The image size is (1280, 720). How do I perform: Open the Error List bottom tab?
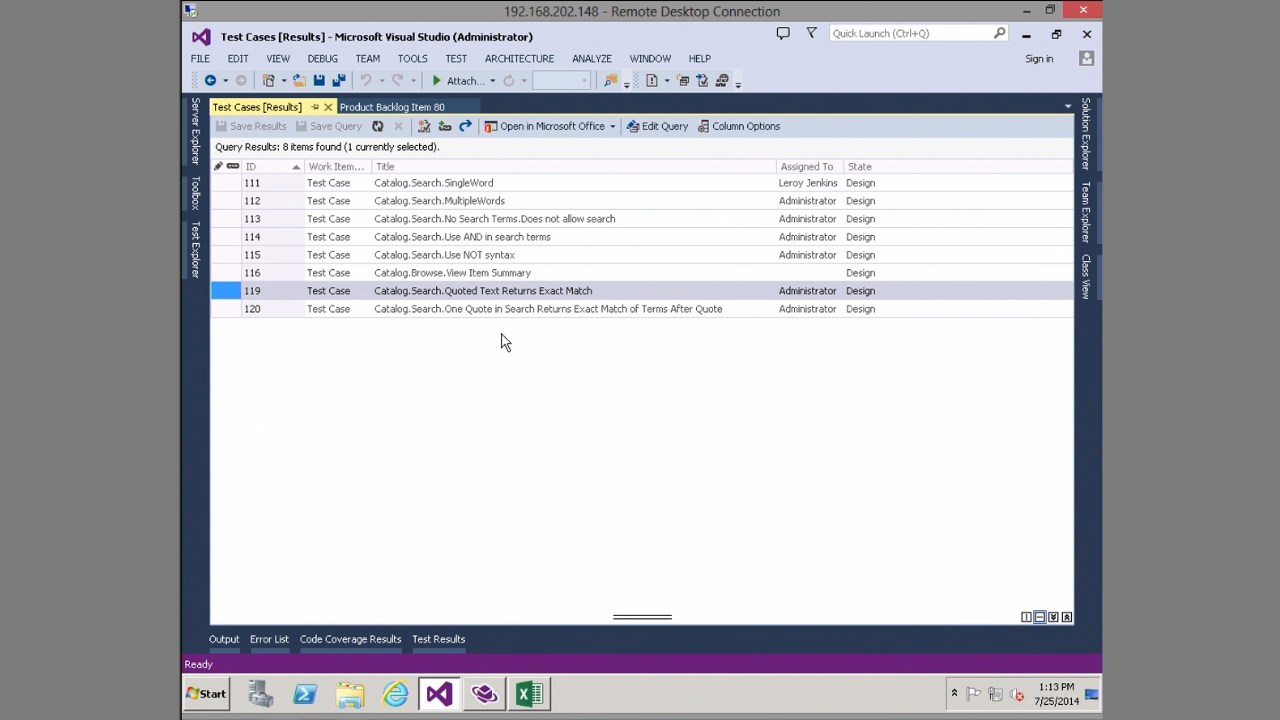(269, 639)
